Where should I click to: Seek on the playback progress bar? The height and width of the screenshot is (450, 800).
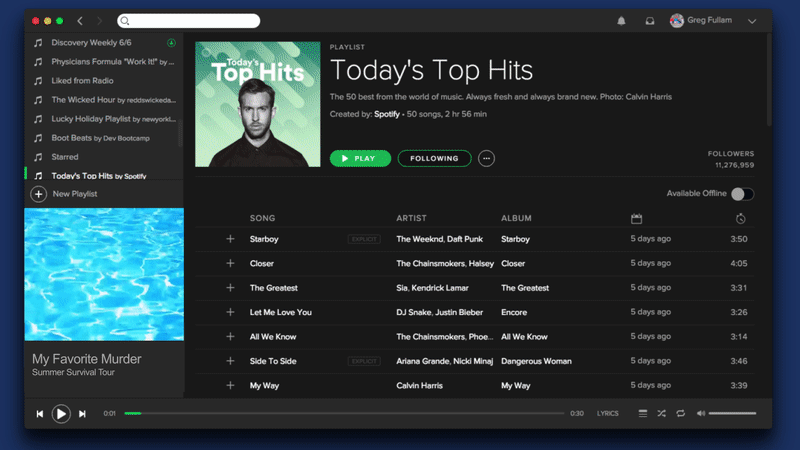pyautogui.click(x=344, y=413)
